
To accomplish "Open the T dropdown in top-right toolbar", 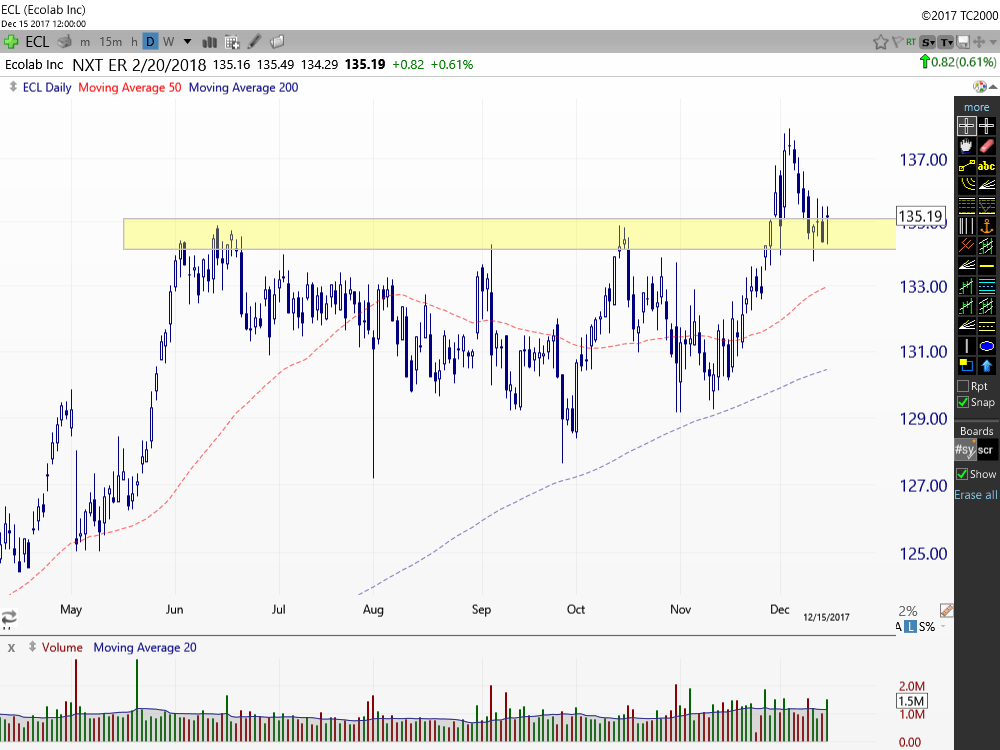I will click(x=945, y=42).
